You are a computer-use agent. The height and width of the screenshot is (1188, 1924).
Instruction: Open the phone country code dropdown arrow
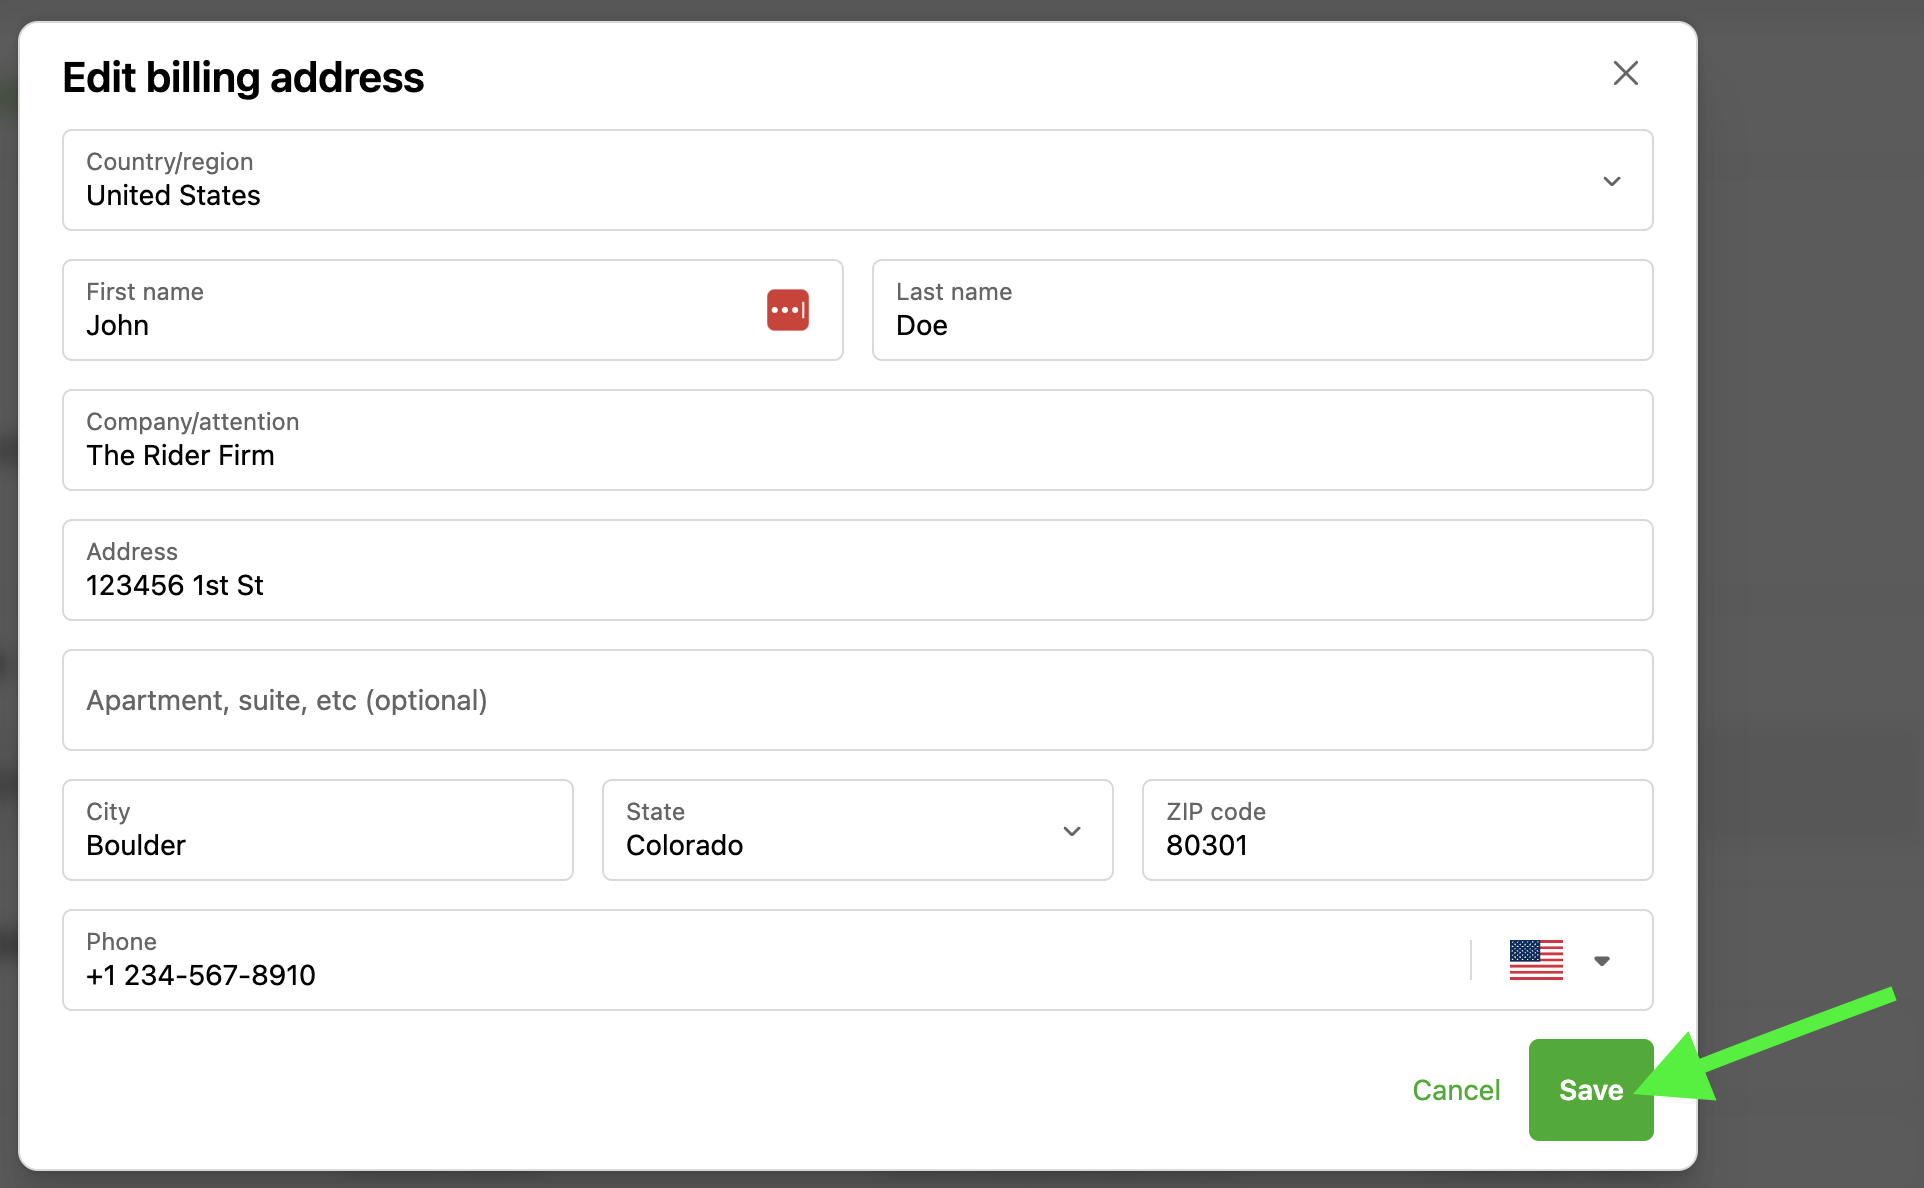[x=1601, y=961]
